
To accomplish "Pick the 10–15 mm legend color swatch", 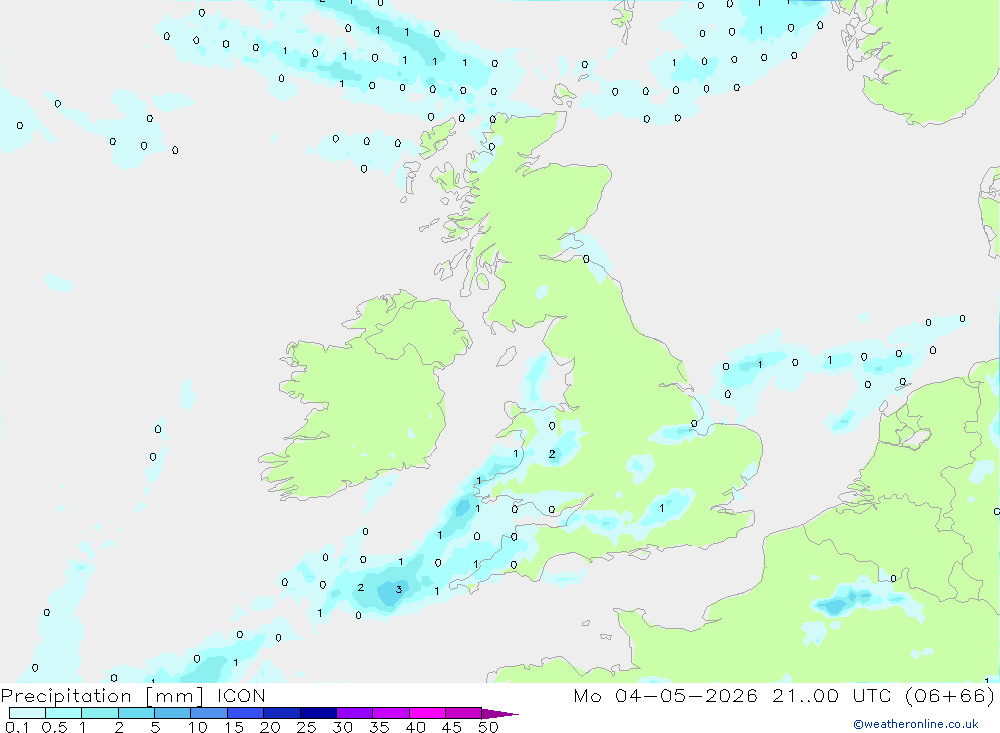I will click(x=209, y=713).
